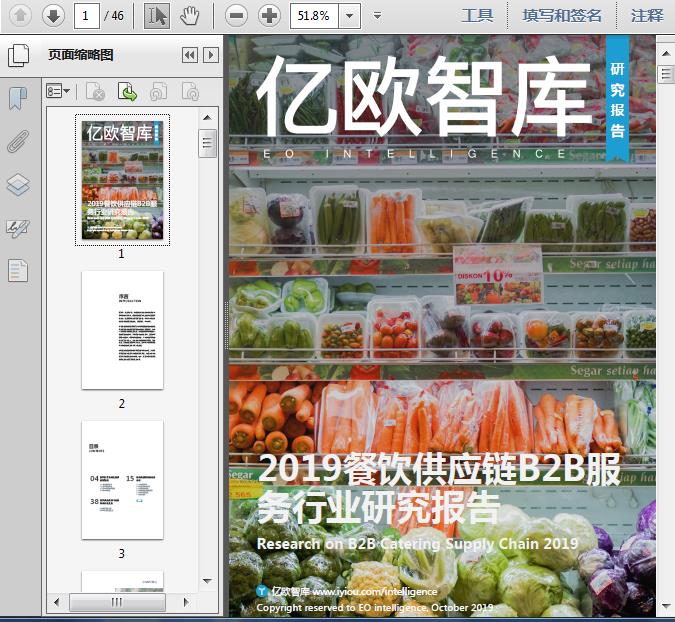Screen dimensions: 675x622
Task: Click 'Research on B2B Catering Supply Chain 2019'
Action: pyautogui.click(x=417, y=544)
